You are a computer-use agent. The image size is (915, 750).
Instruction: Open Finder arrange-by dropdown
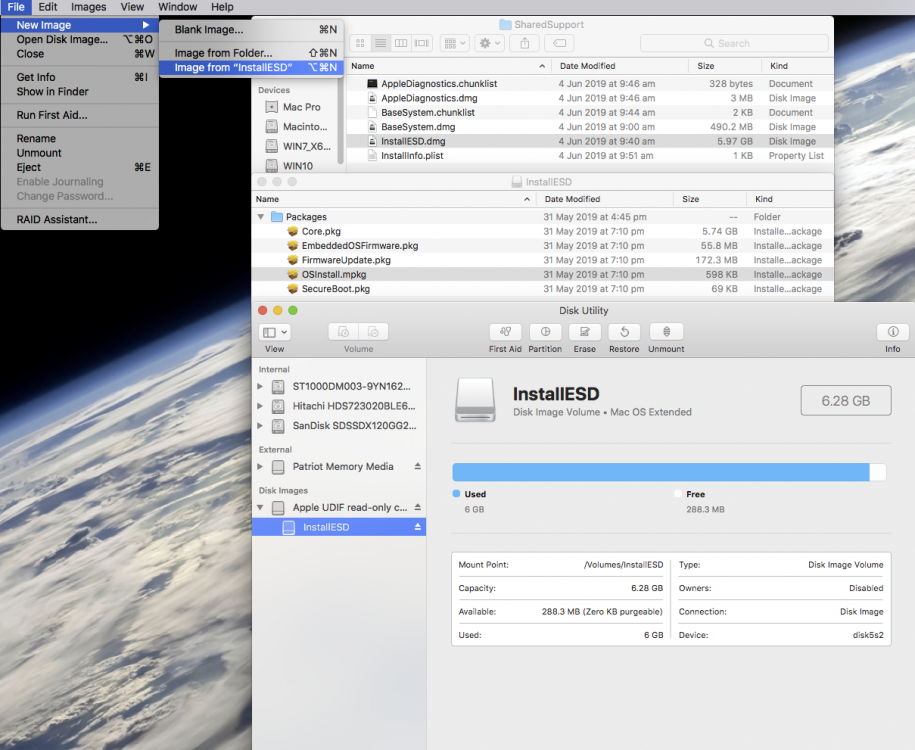pyautogui.click(x=455, y=43)
